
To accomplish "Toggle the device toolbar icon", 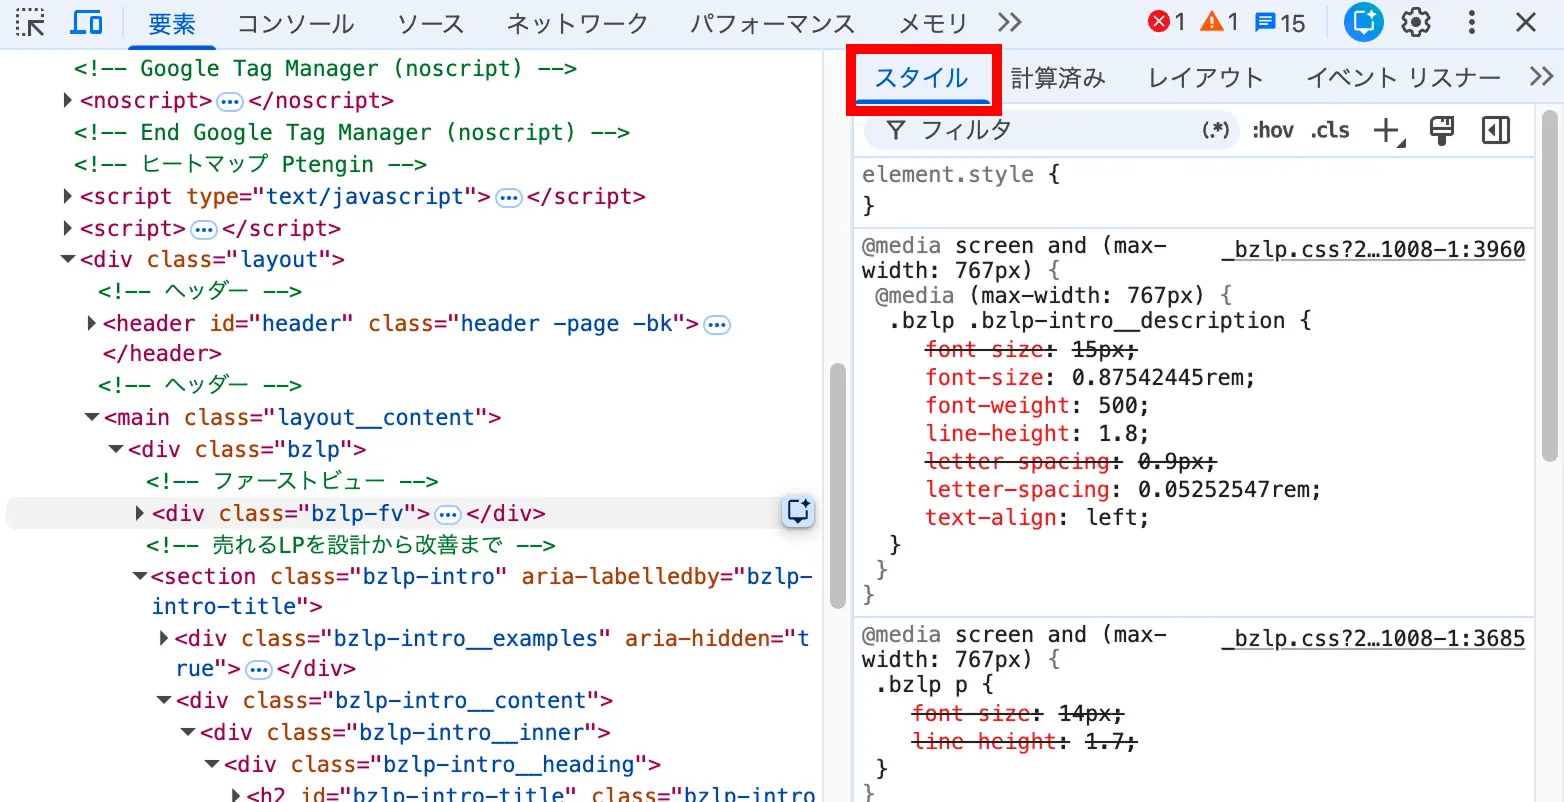I will [x=86, y=22].
